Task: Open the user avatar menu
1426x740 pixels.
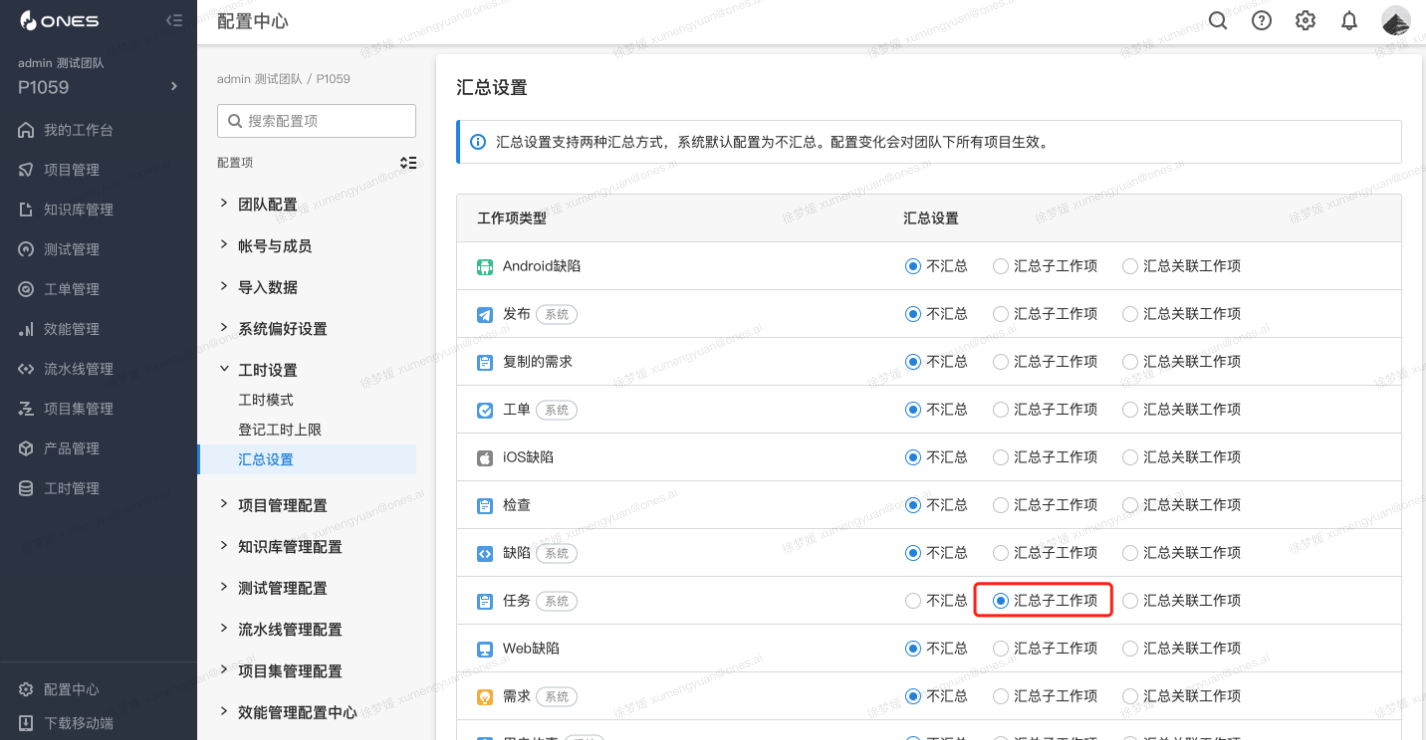Action: 1395,21
